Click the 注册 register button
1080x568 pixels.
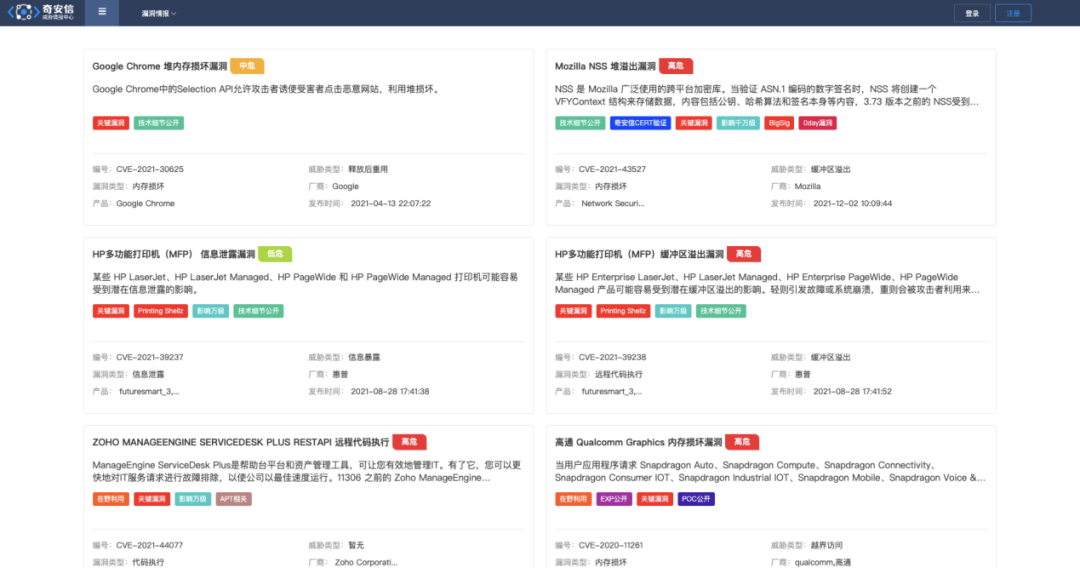click(1012, 13)
